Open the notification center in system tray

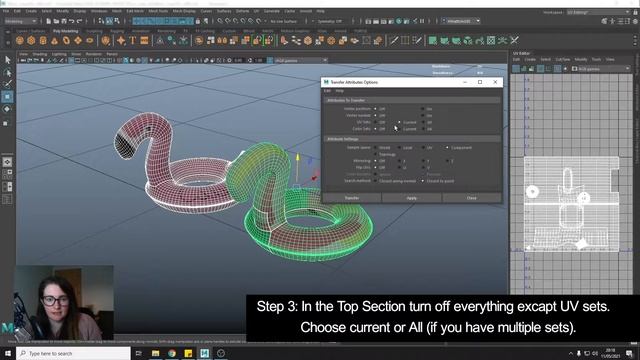[x=629, y=353]
